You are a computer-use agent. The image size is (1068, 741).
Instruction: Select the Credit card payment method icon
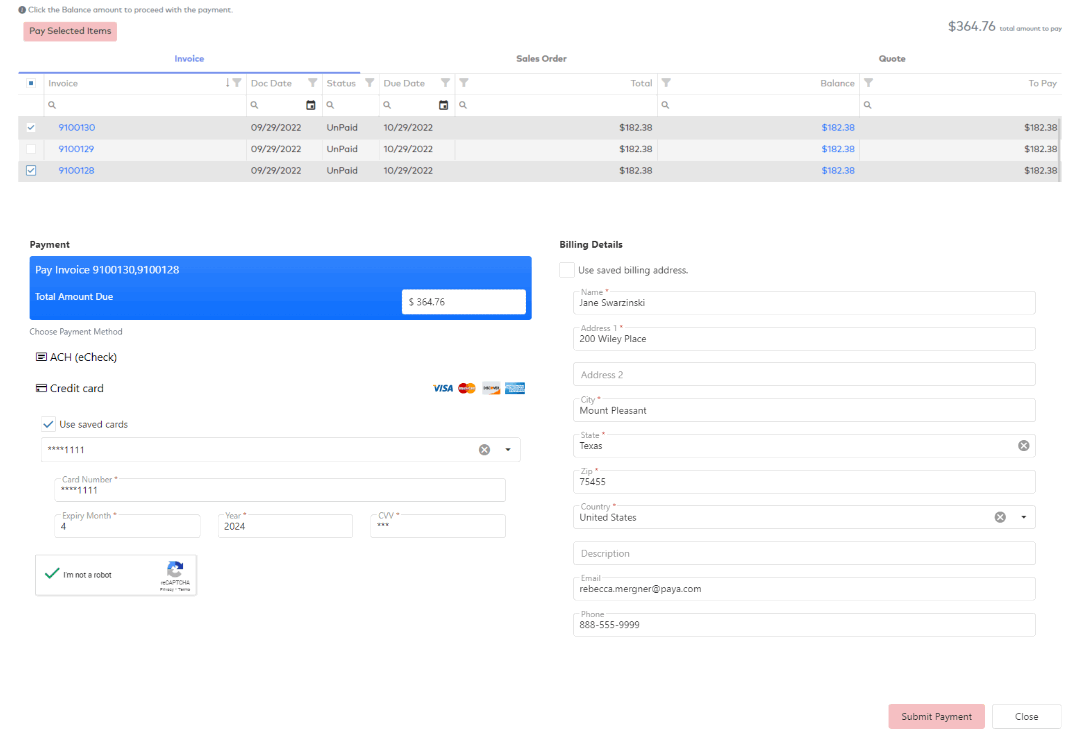pyautogui.click(x=40, y=388)
